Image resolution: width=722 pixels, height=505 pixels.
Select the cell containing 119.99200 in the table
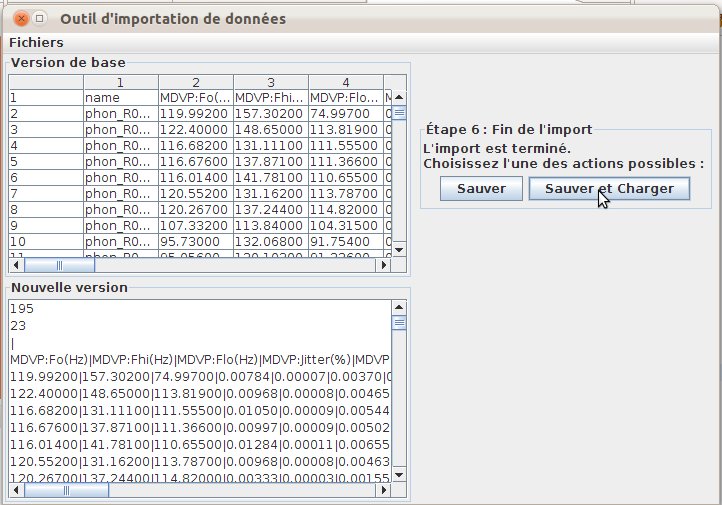coord(196,114)
